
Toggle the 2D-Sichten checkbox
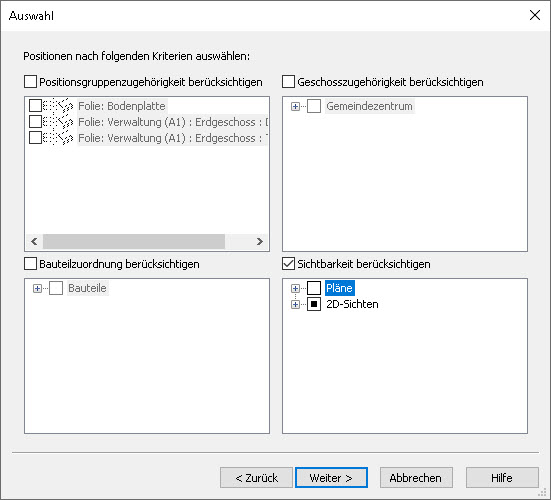point(314,304)
